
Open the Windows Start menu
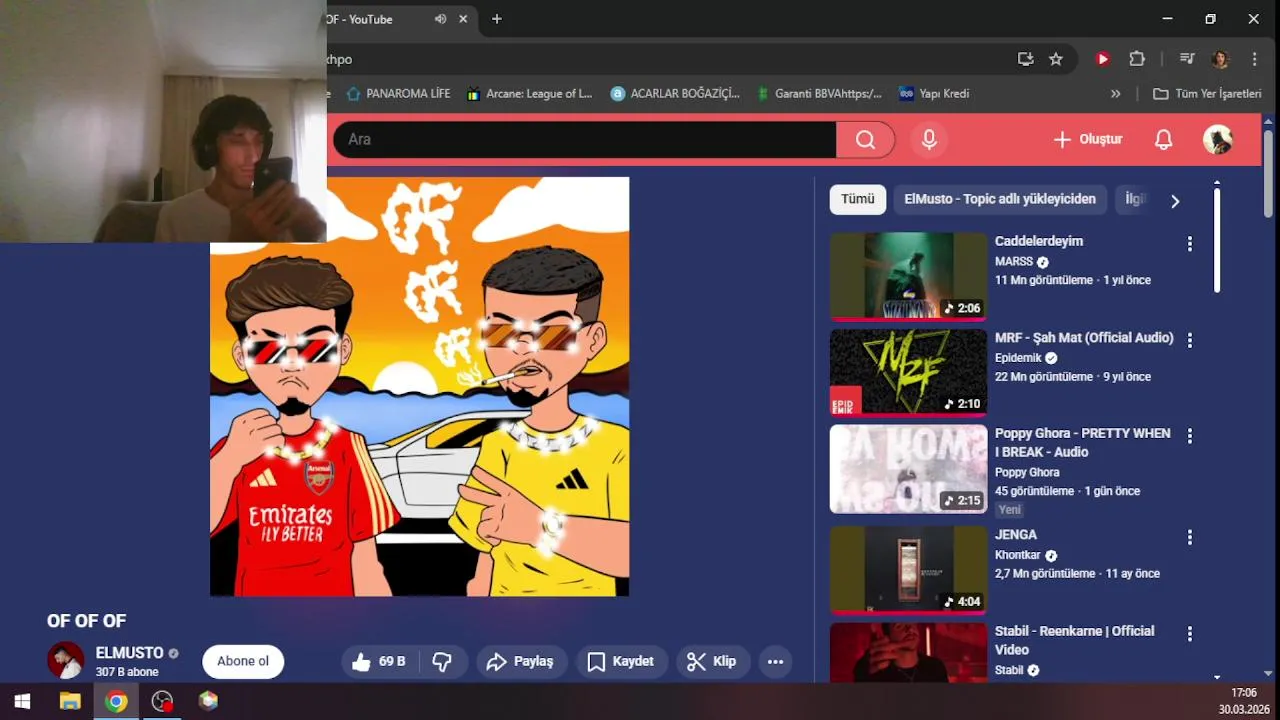tap(22, 701)
